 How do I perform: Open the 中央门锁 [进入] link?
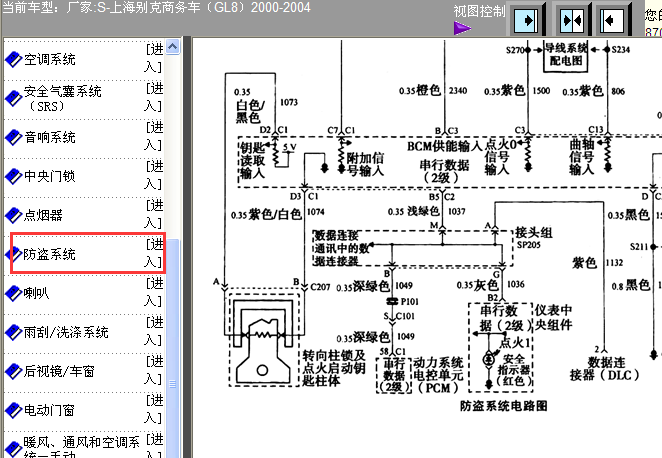[154, 175]
